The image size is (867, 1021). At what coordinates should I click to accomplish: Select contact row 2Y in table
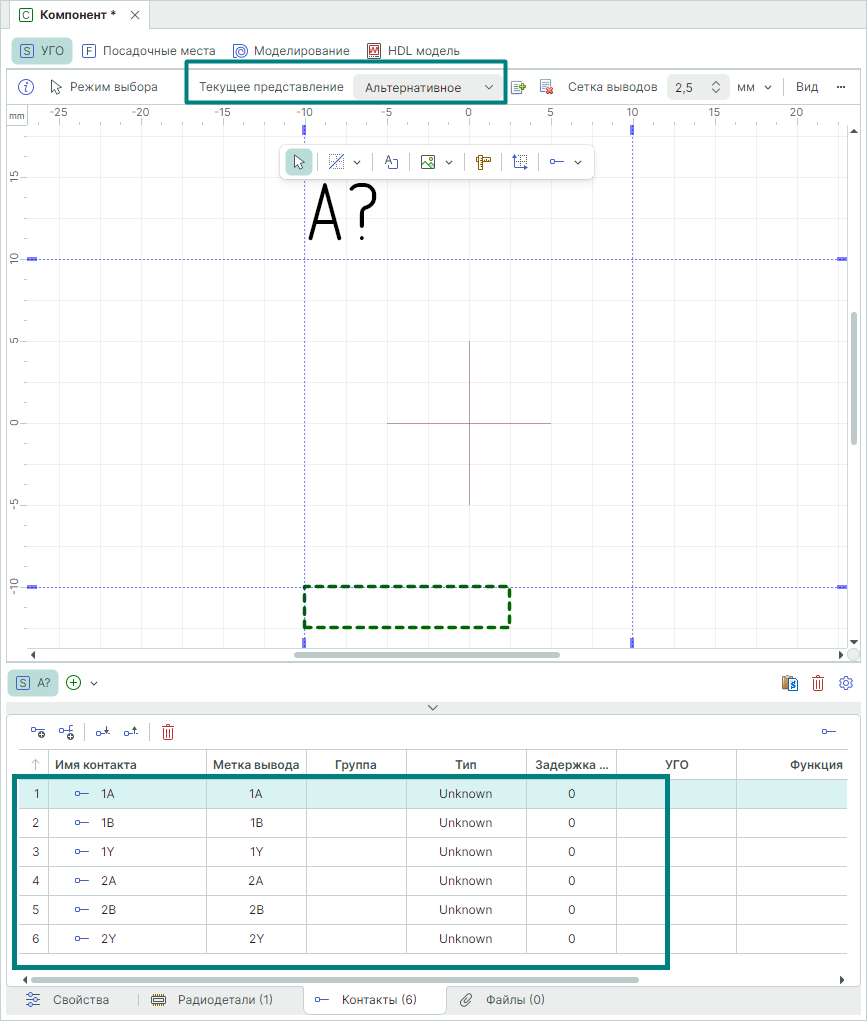point(111,939)
